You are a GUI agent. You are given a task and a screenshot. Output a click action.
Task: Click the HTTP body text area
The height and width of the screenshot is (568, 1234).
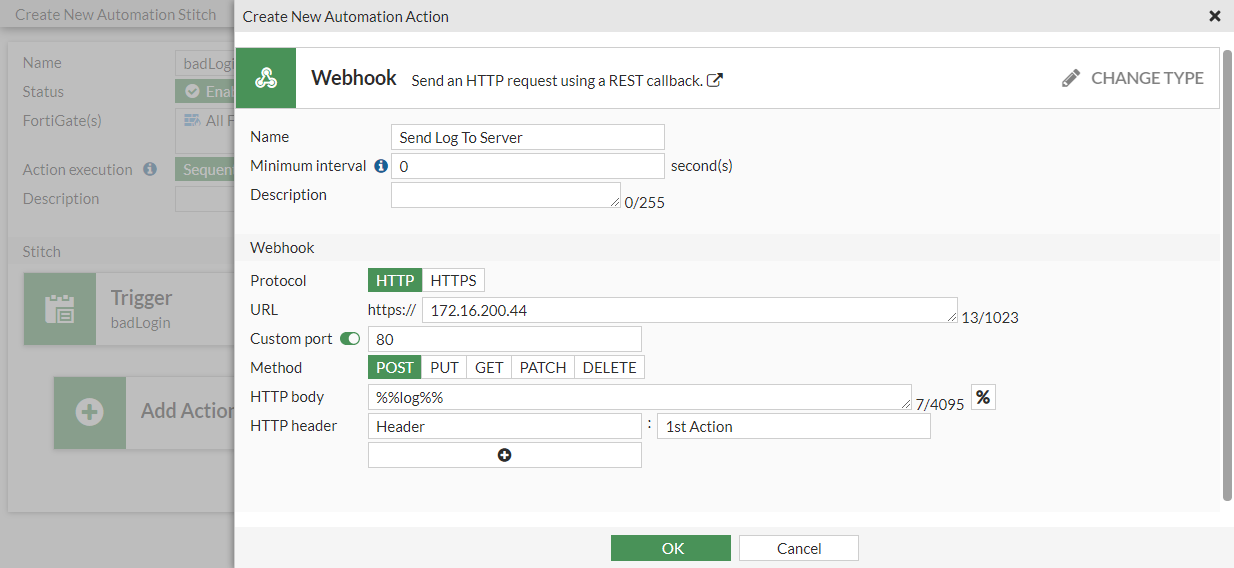click(639, 398)
